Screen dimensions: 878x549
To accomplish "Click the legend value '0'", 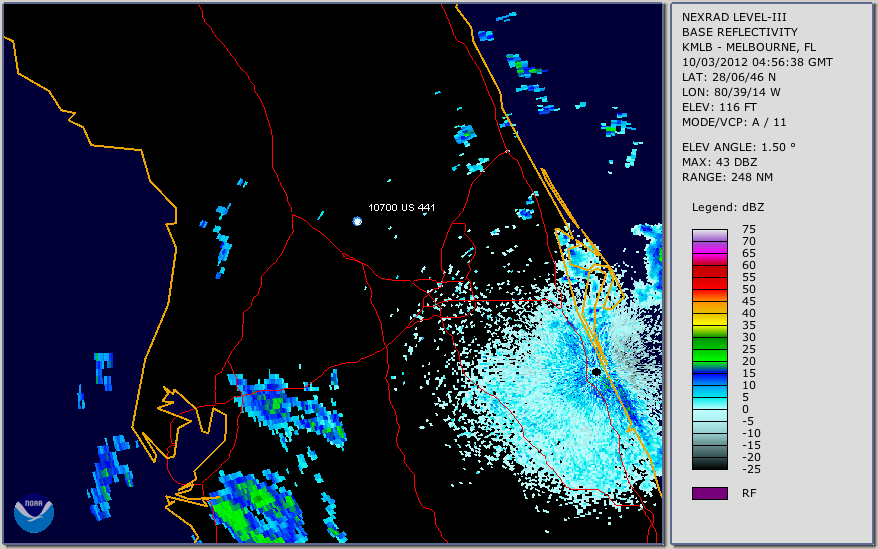I will 745,410.
